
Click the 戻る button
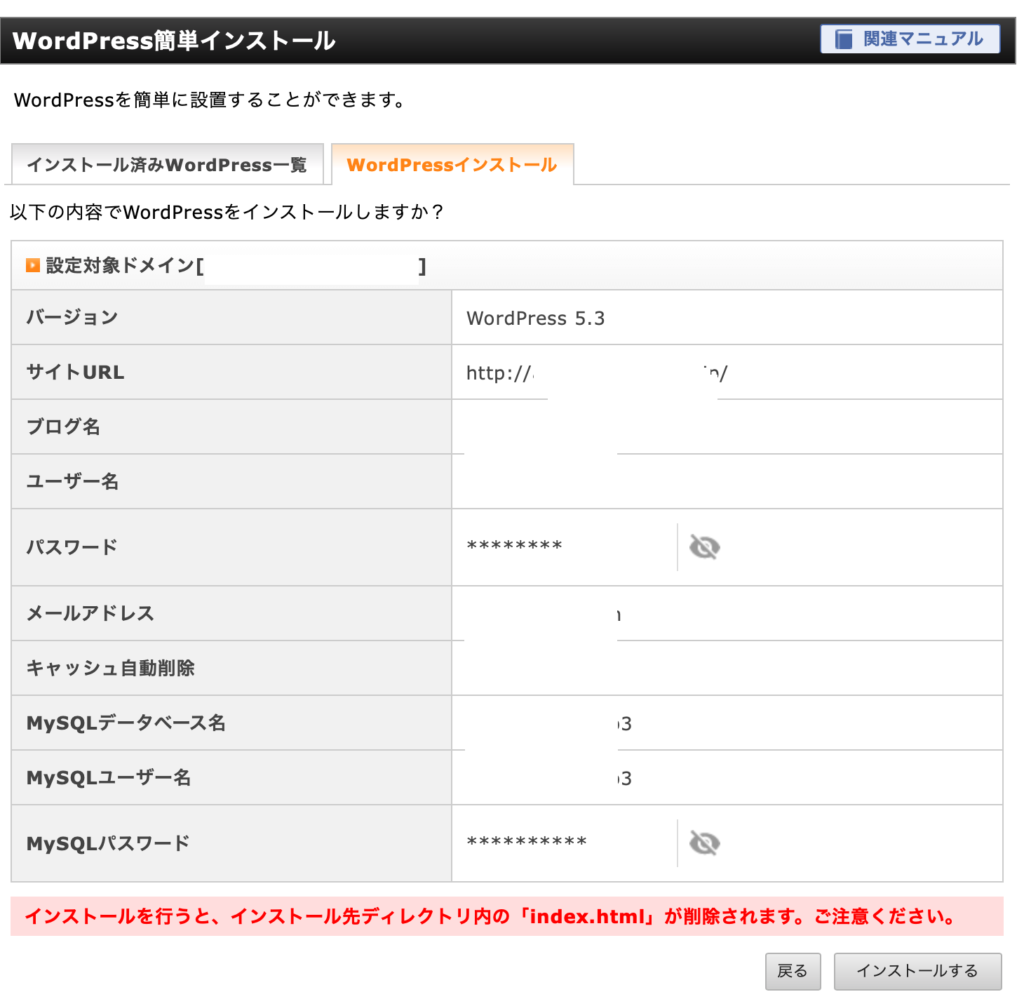[793, 971]
